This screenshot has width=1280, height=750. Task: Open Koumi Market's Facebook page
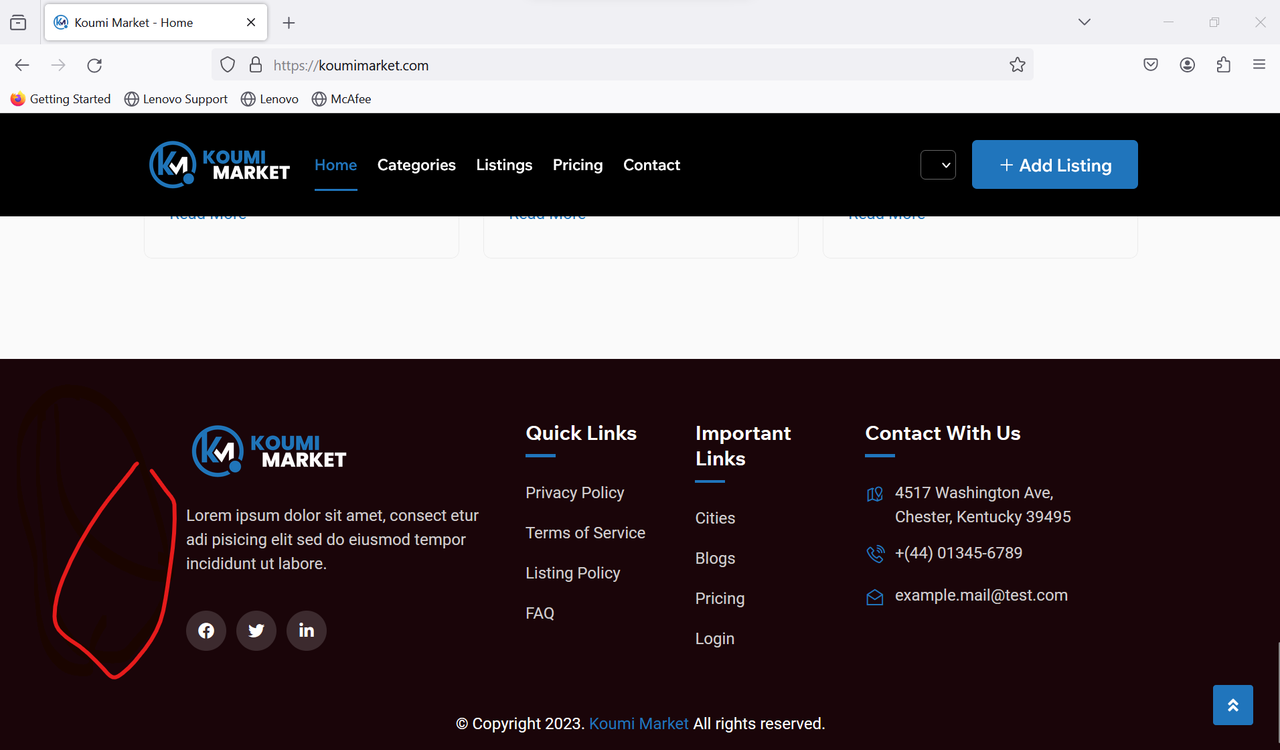(206, 630)
